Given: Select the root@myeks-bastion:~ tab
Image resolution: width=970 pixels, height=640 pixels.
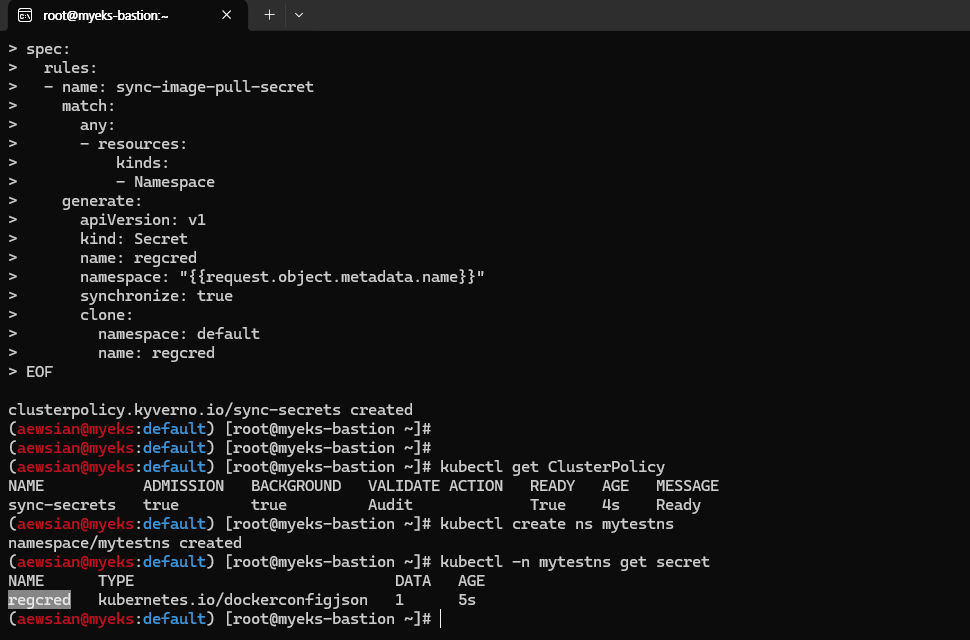Looking at the screenshot, I should coord(127,15).
